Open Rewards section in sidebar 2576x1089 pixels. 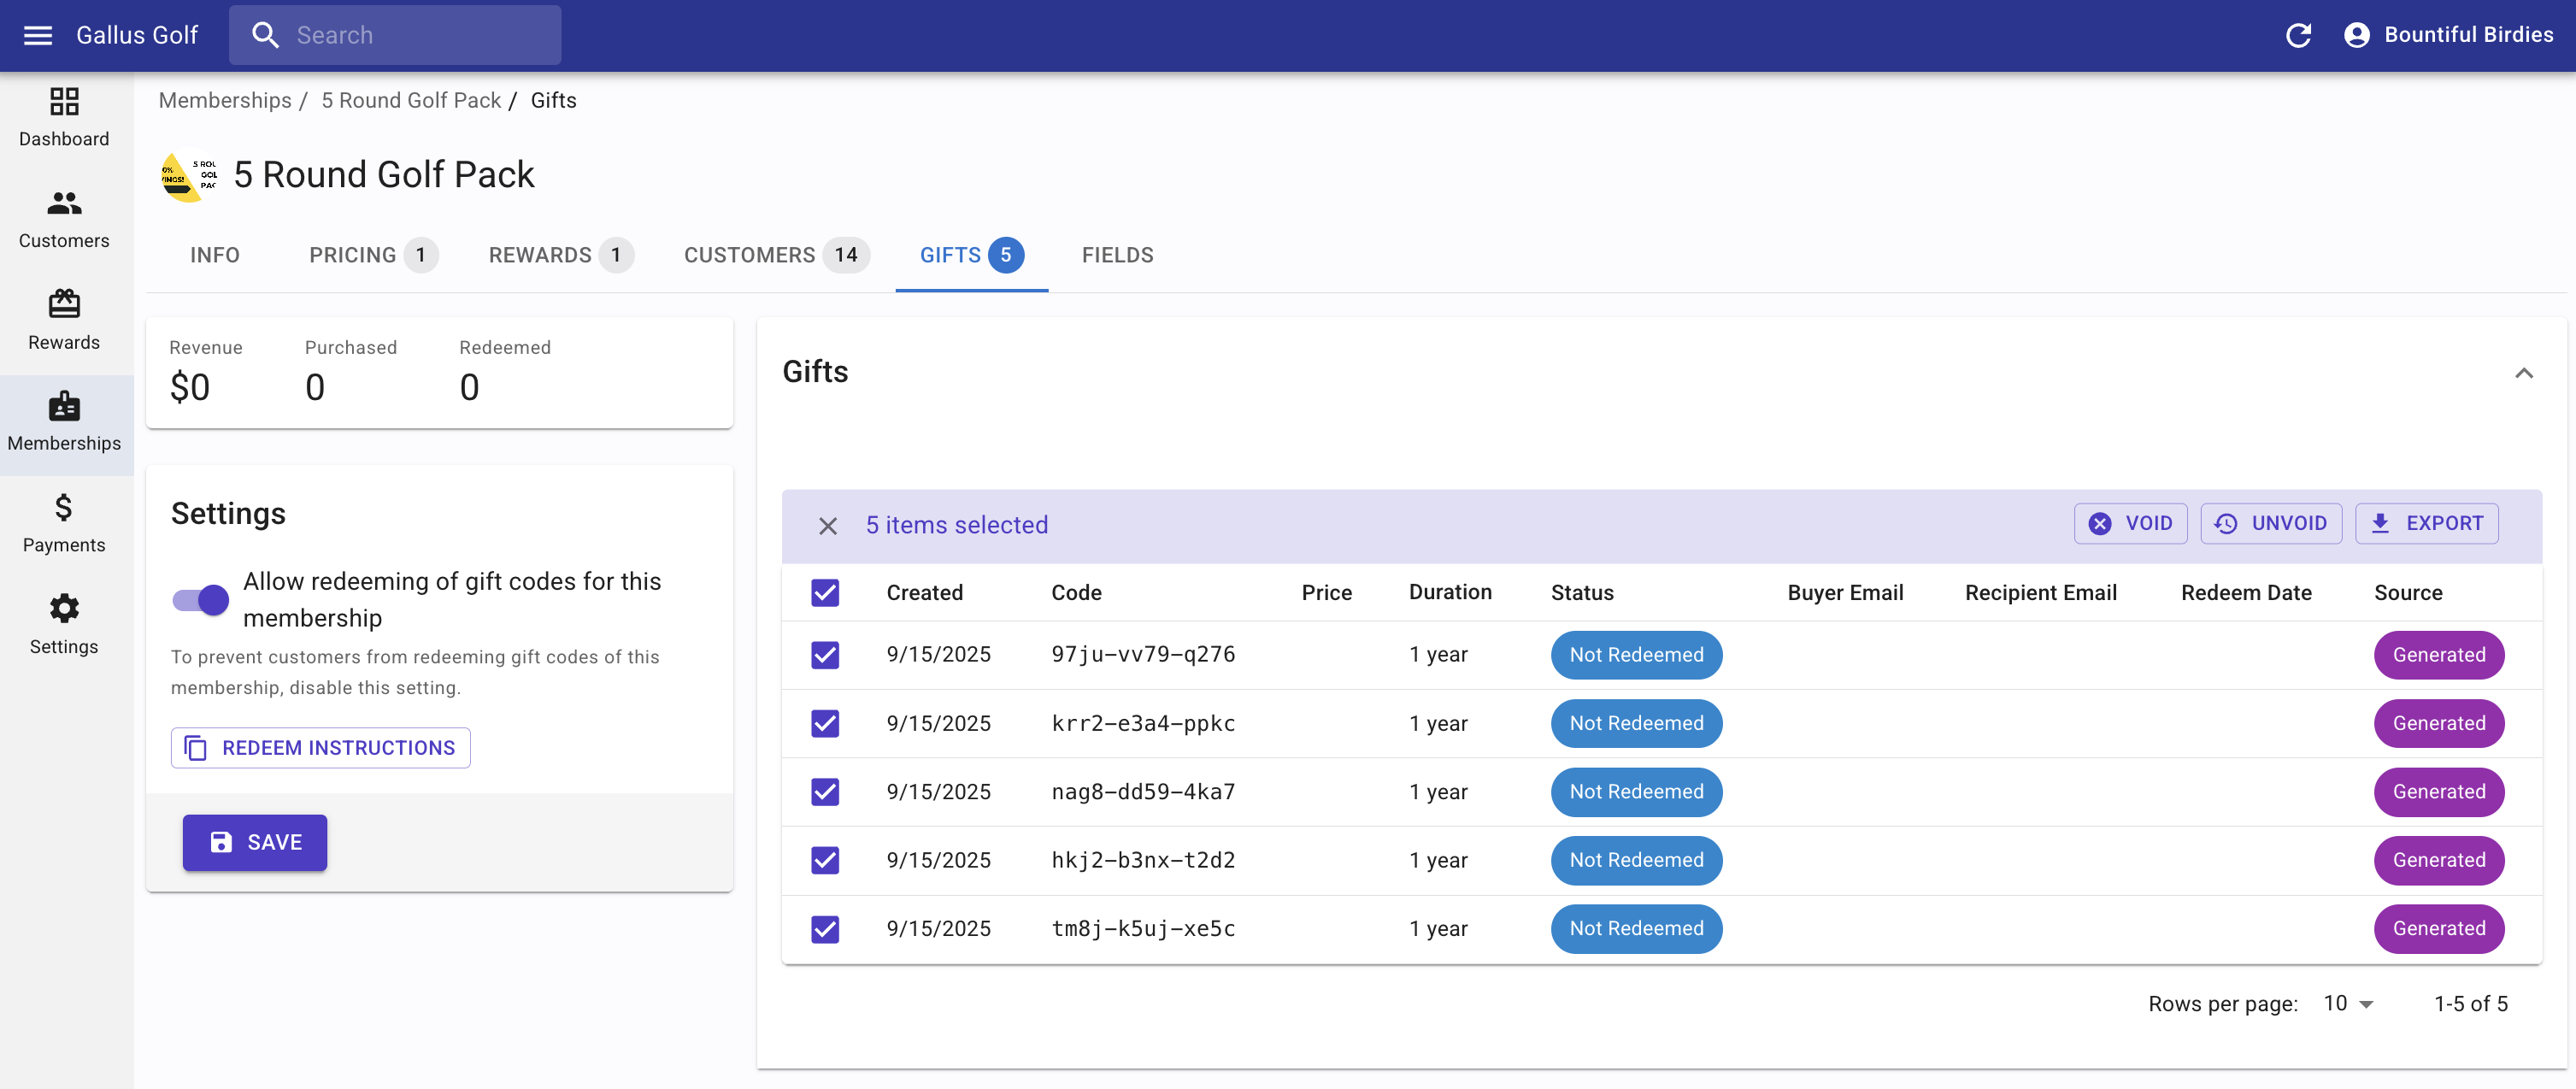pyautogui.click(x=64, y=320)
